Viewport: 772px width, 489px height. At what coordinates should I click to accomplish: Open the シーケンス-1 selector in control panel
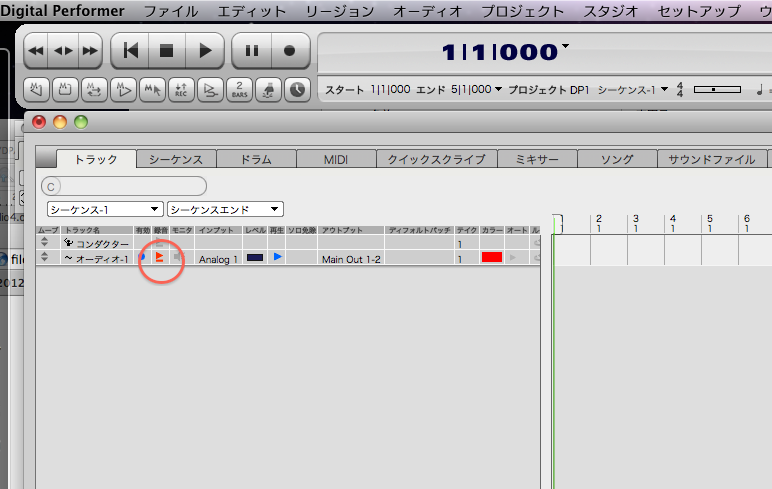(x=633, y=90)
